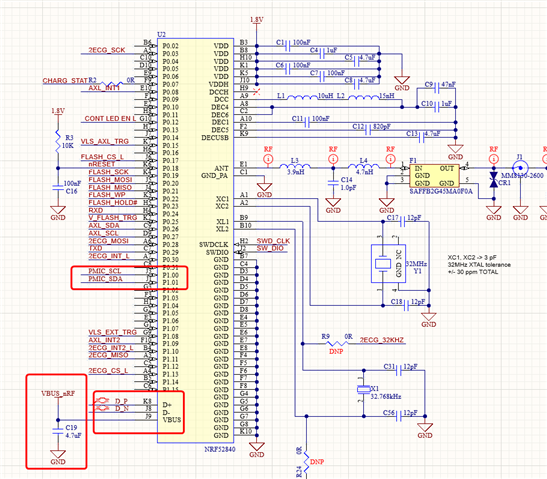Click the CHARG_STAT net label

(x=65, y=81)
